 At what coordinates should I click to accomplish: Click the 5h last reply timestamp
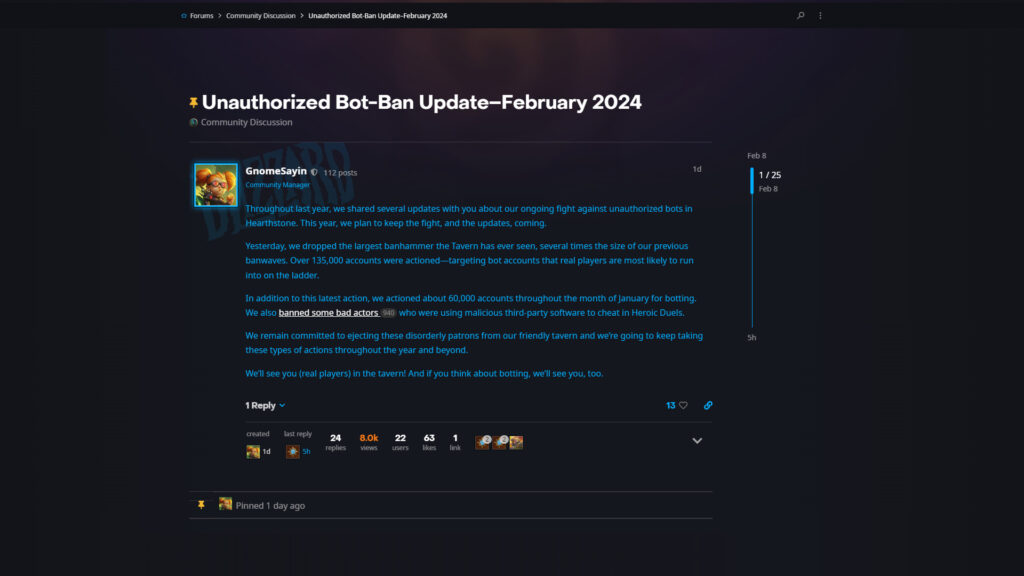click(x=304, y=451)
